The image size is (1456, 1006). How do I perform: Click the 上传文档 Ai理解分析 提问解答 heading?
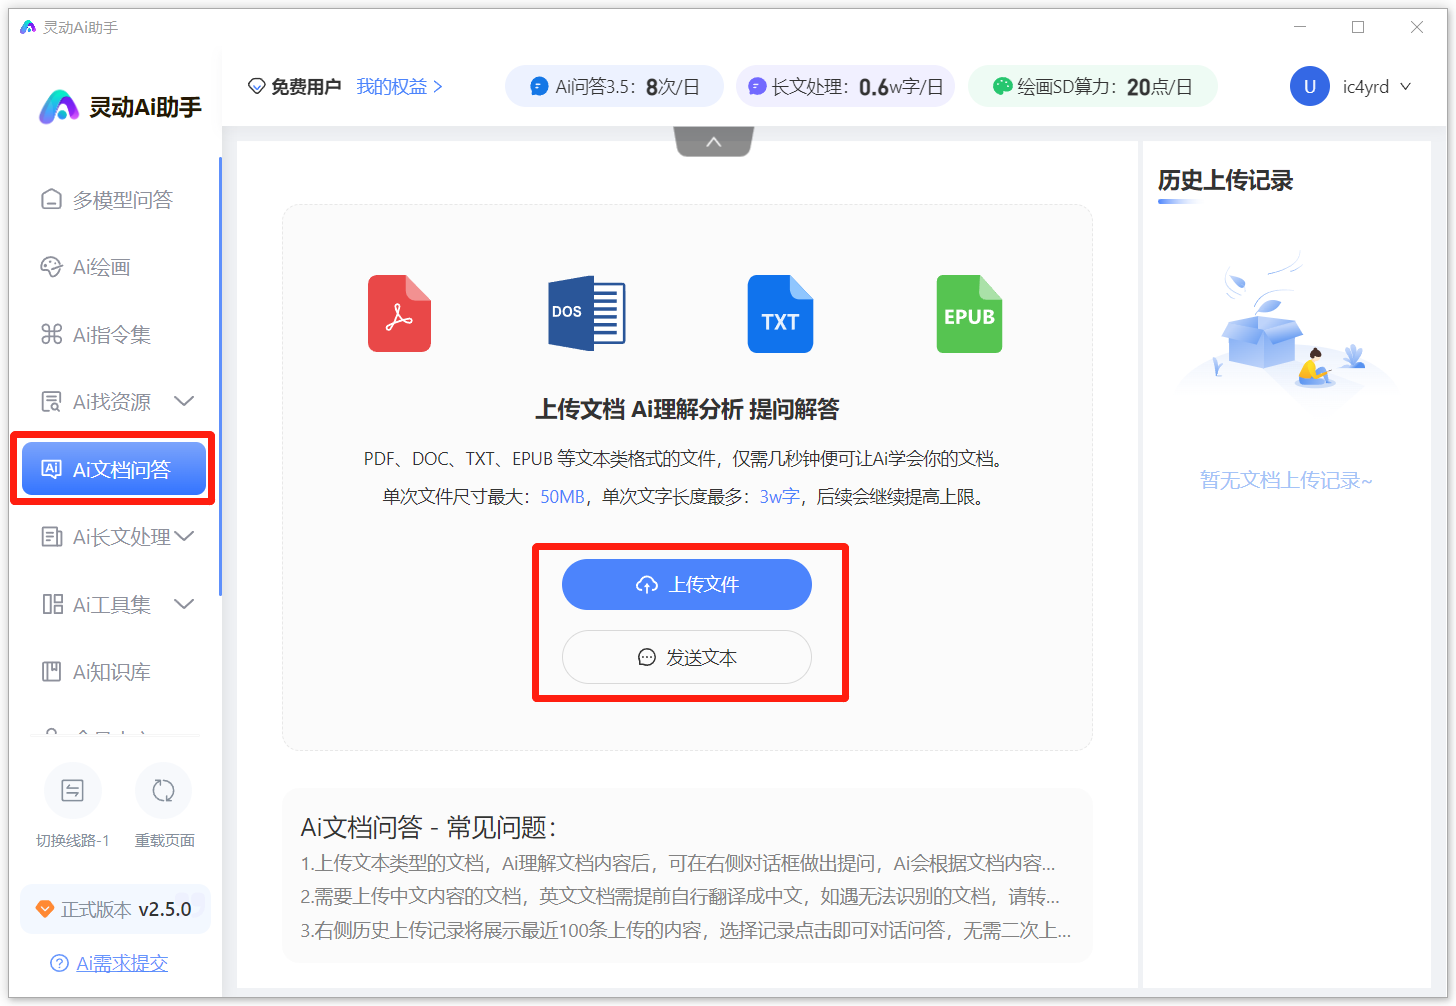[x=687, y=409]
